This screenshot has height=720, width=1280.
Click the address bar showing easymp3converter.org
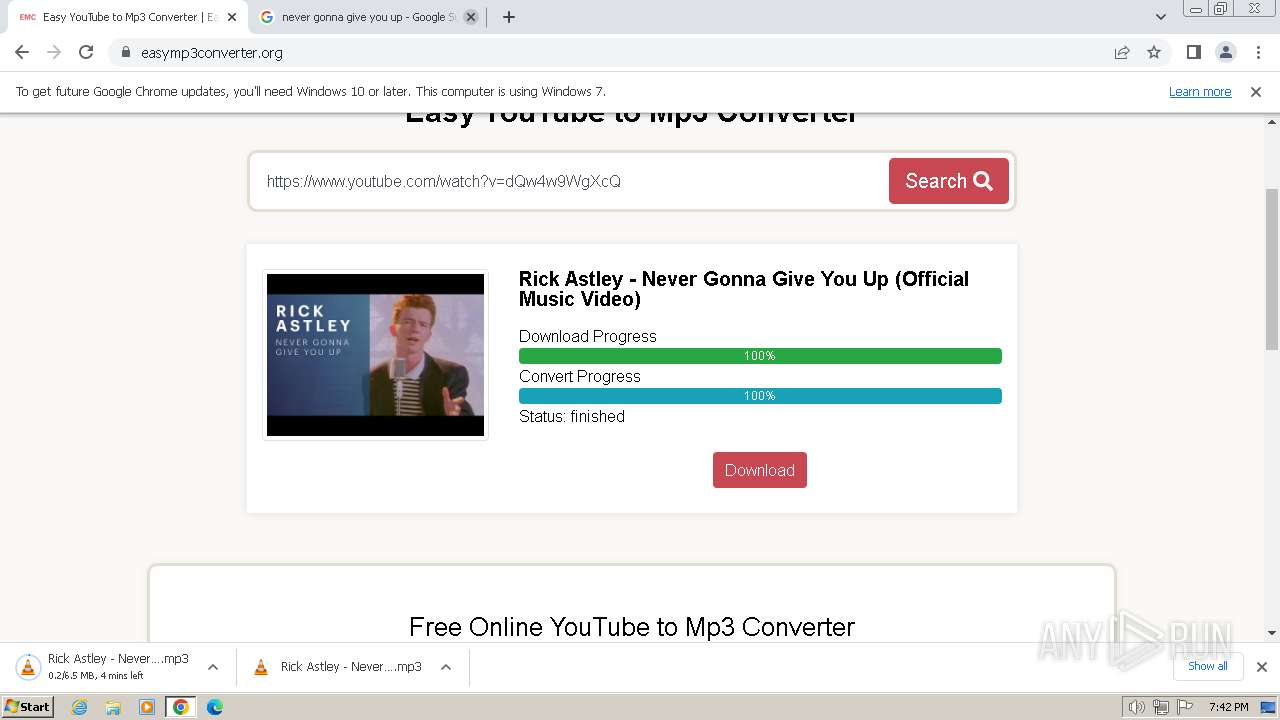[x=610, y=53]
